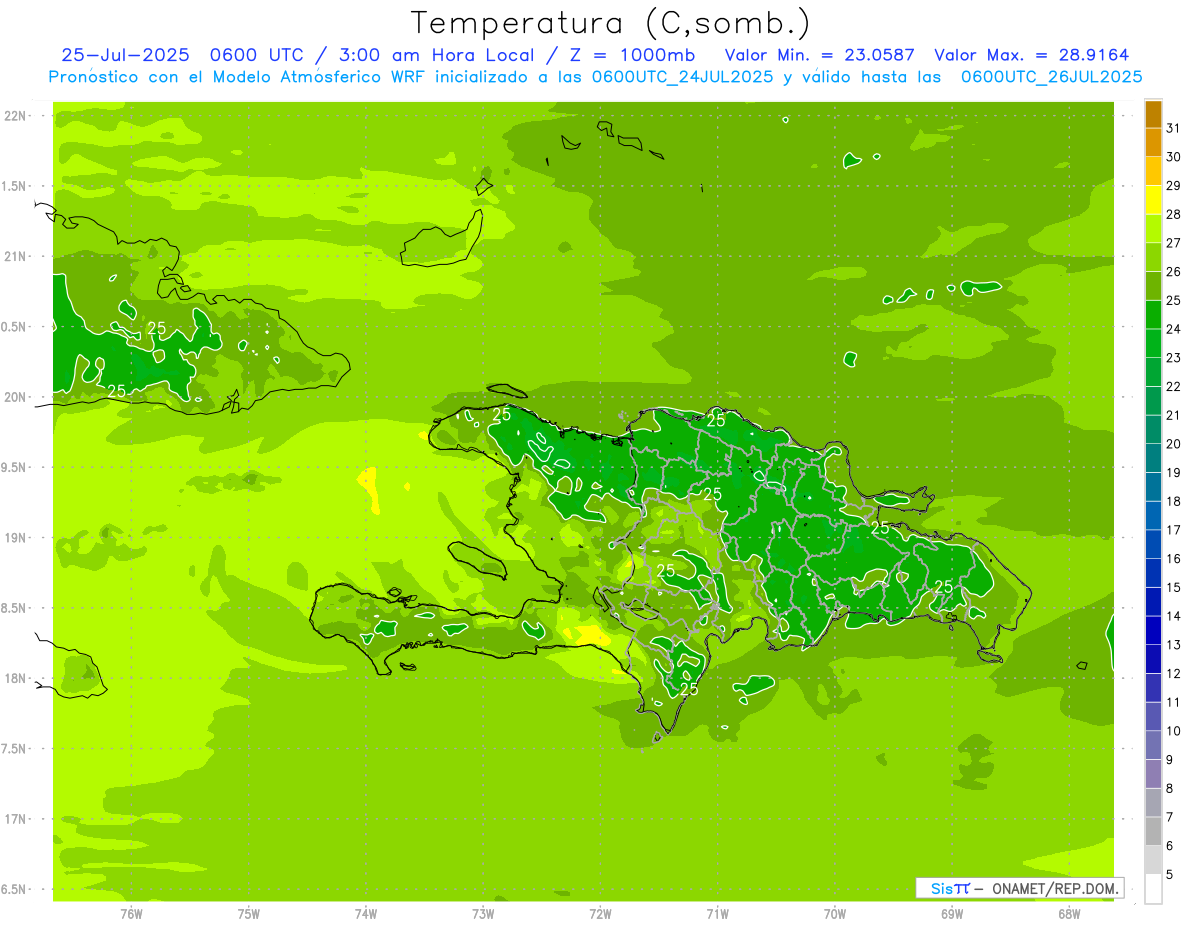This screenshot has width=1200, height=927.
Task: Click the '75W' longitude label
Action: [x=249, y=914]
